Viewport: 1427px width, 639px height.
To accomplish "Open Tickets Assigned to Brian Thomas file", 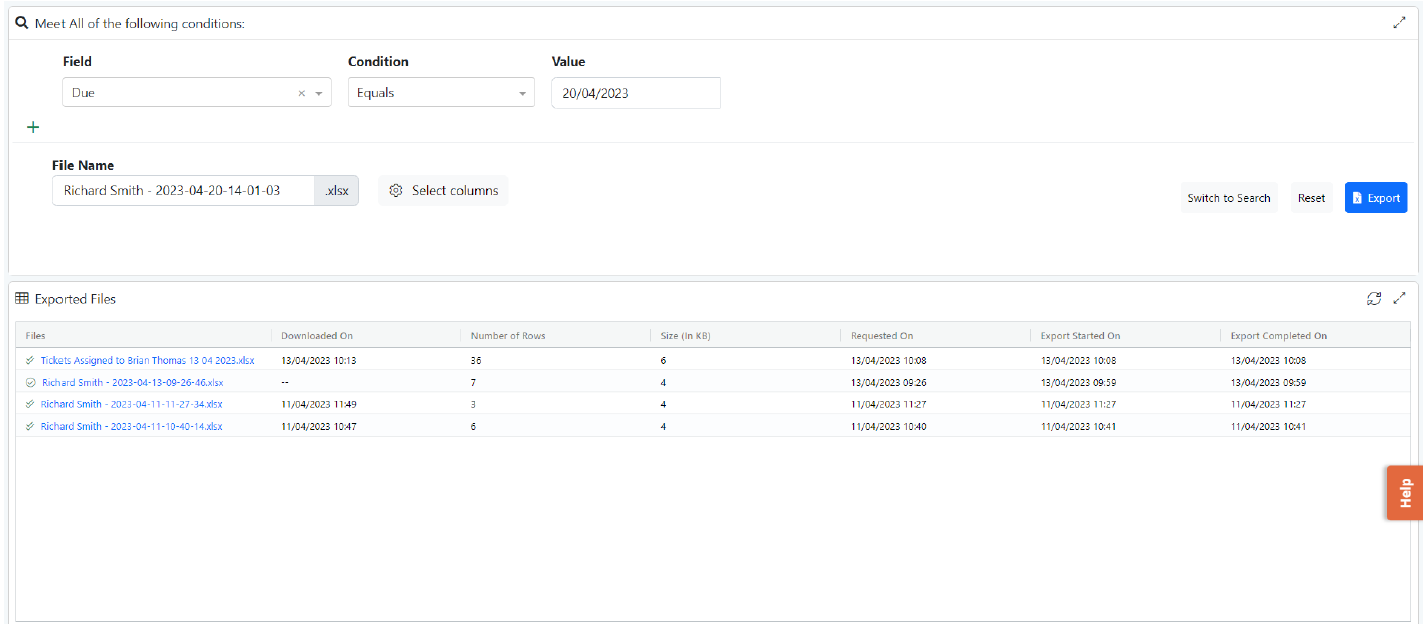I will coord(147,361).
